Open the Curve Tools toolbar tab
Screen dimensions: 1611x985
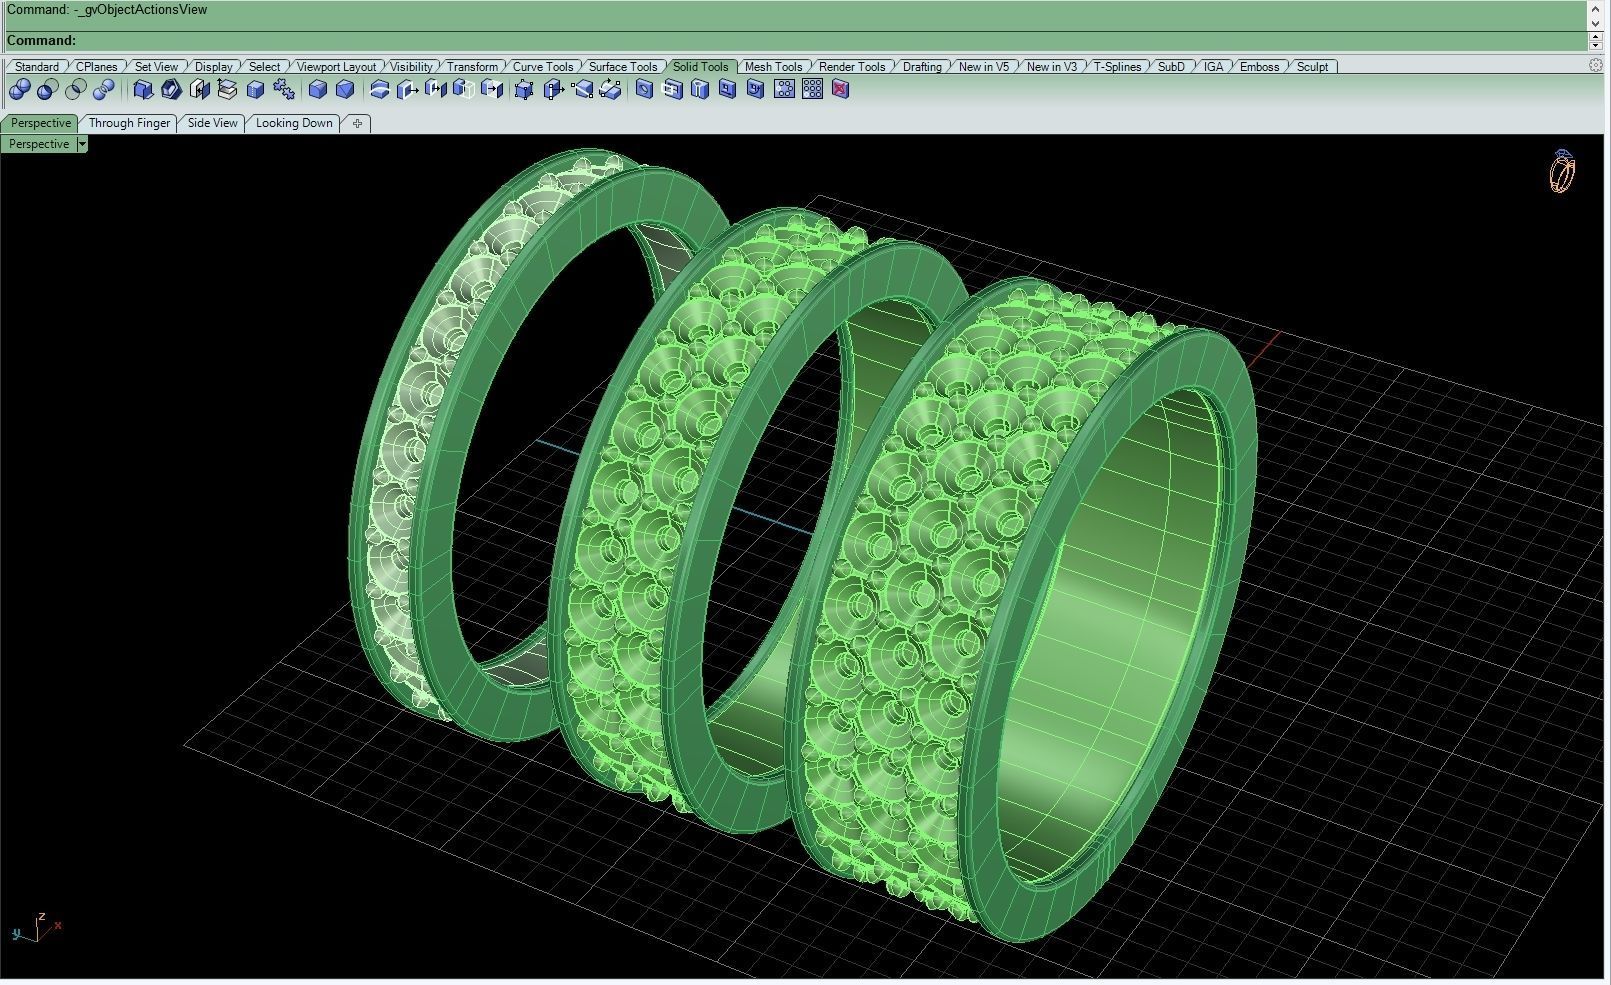click(543, 67)
